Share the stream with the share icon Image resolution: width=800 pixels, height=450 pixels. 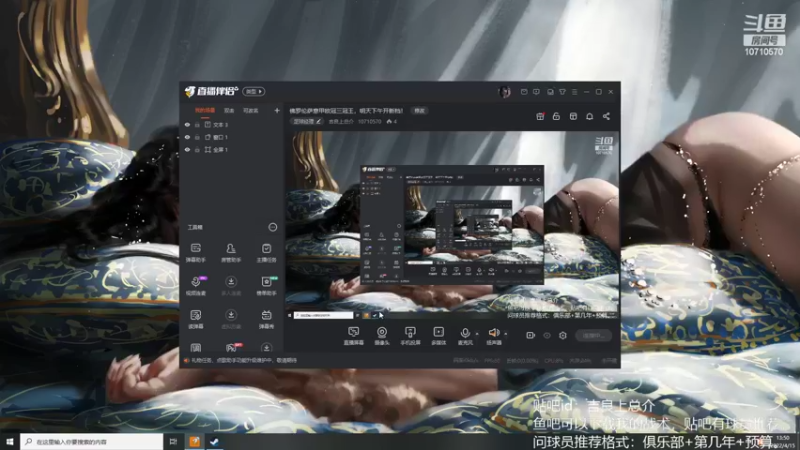point(606,116)
